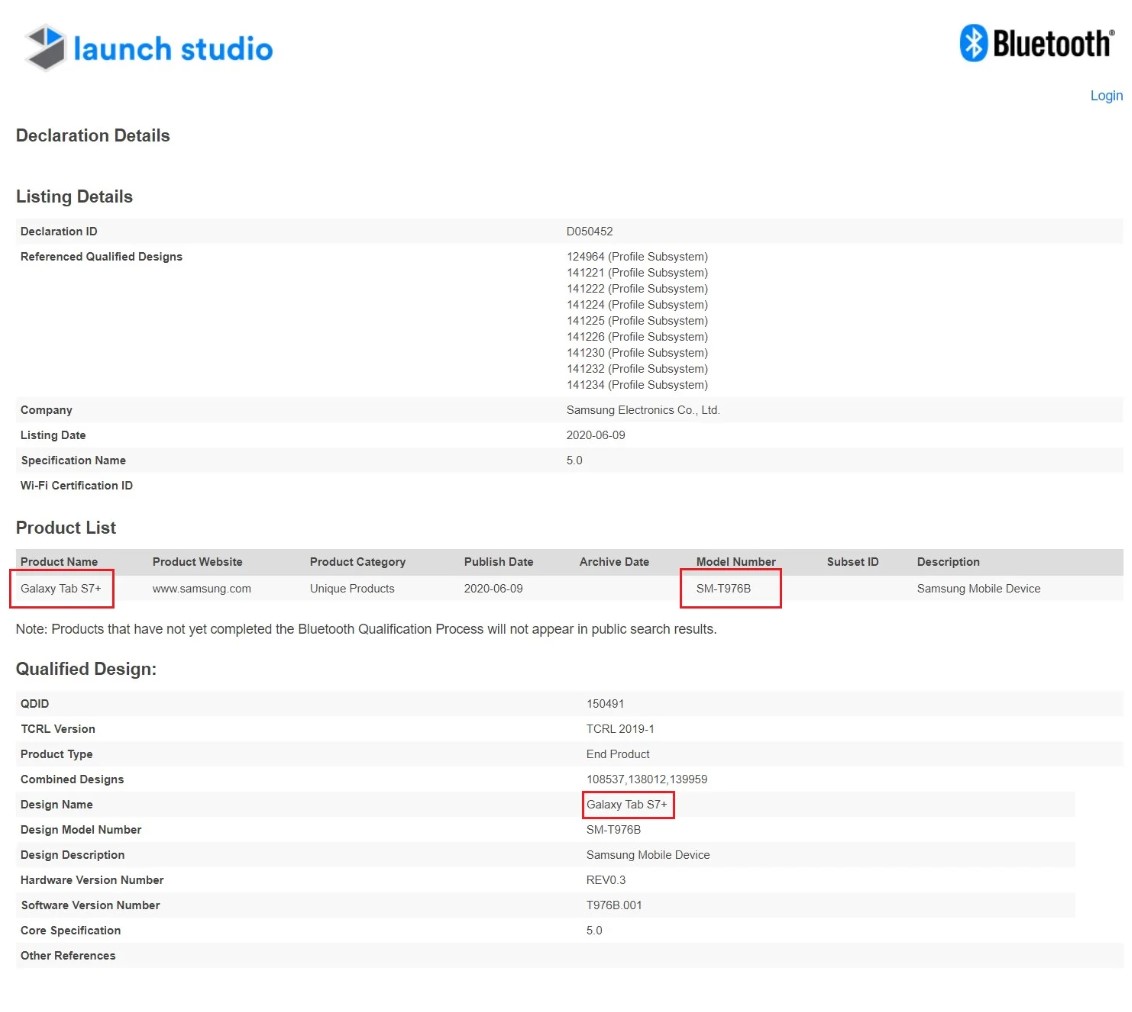The width and height of the screenshot is (1132, 1012).
Task: Click Samsung Mobile Device description cell
Action: (x=978, y=589)
